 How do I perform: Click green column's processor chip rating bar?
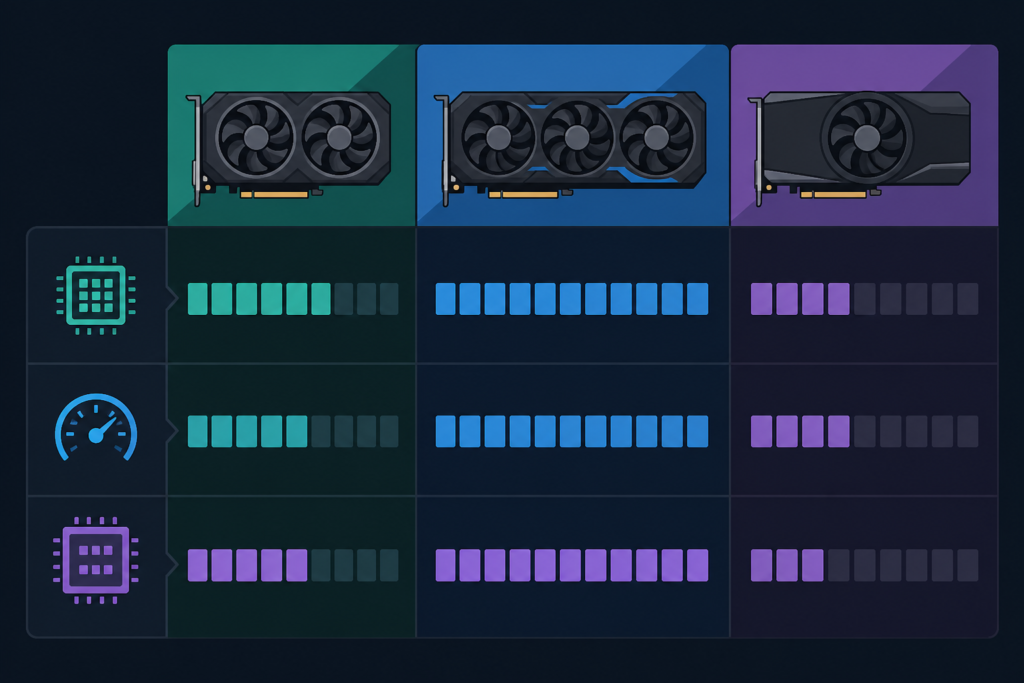293,299
